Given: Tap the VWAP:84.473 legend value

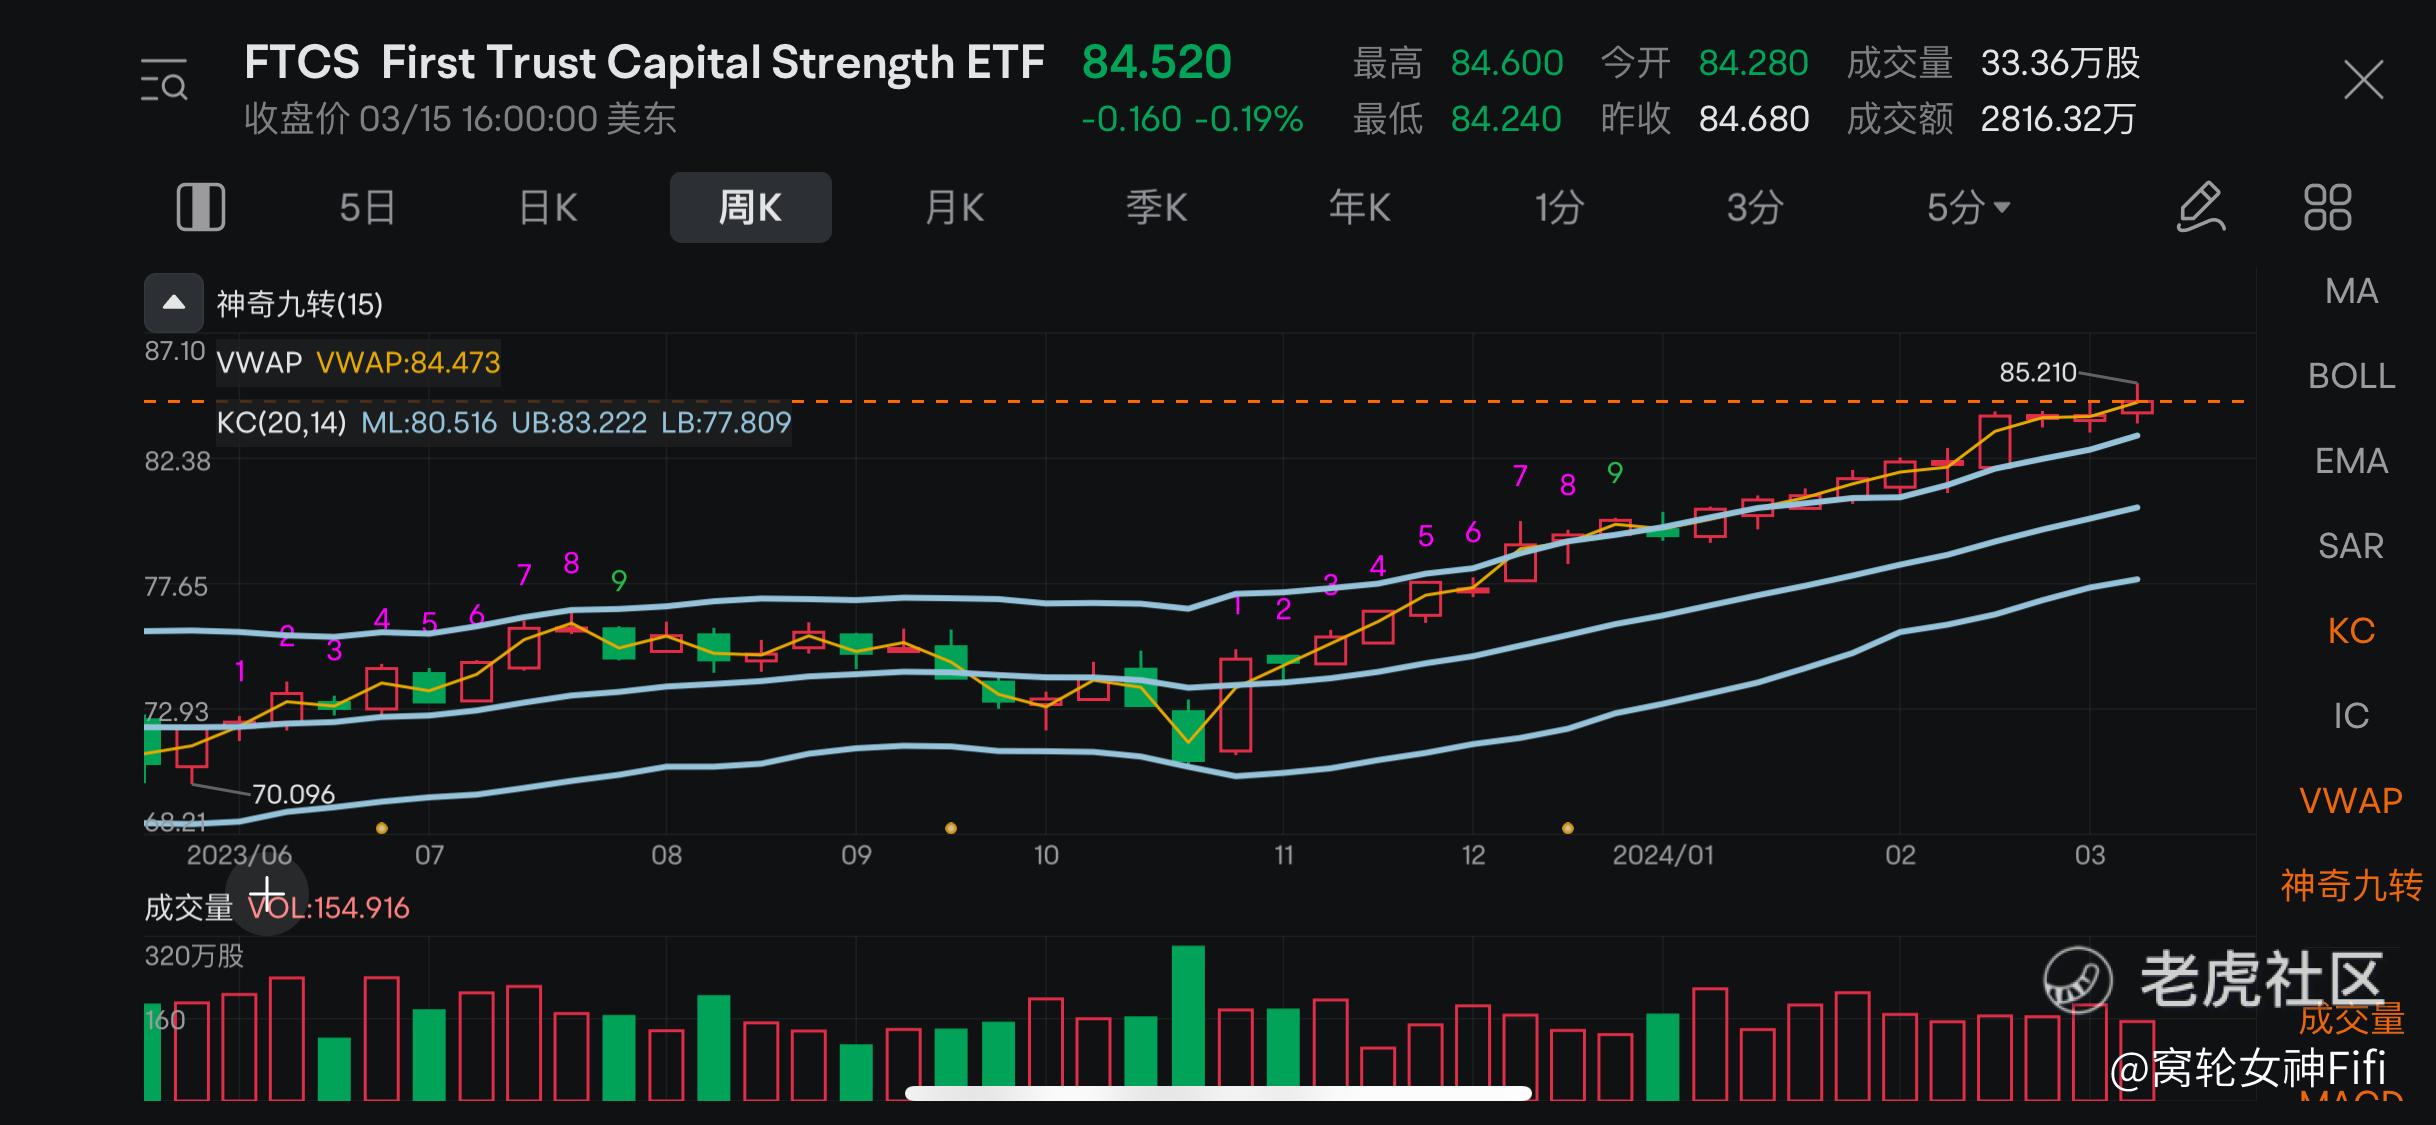Looking at the screenshot, I should 408,362.
